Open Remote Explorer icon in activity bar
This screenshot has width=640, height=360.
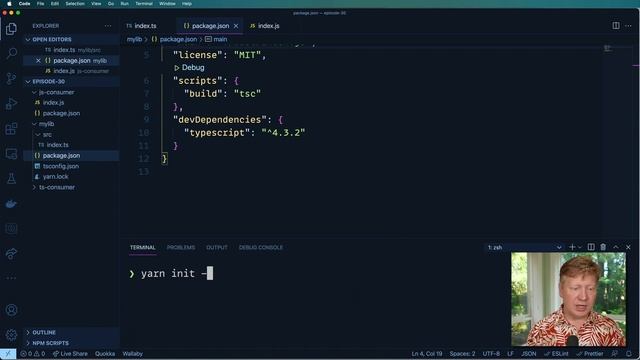coord(11,153)
